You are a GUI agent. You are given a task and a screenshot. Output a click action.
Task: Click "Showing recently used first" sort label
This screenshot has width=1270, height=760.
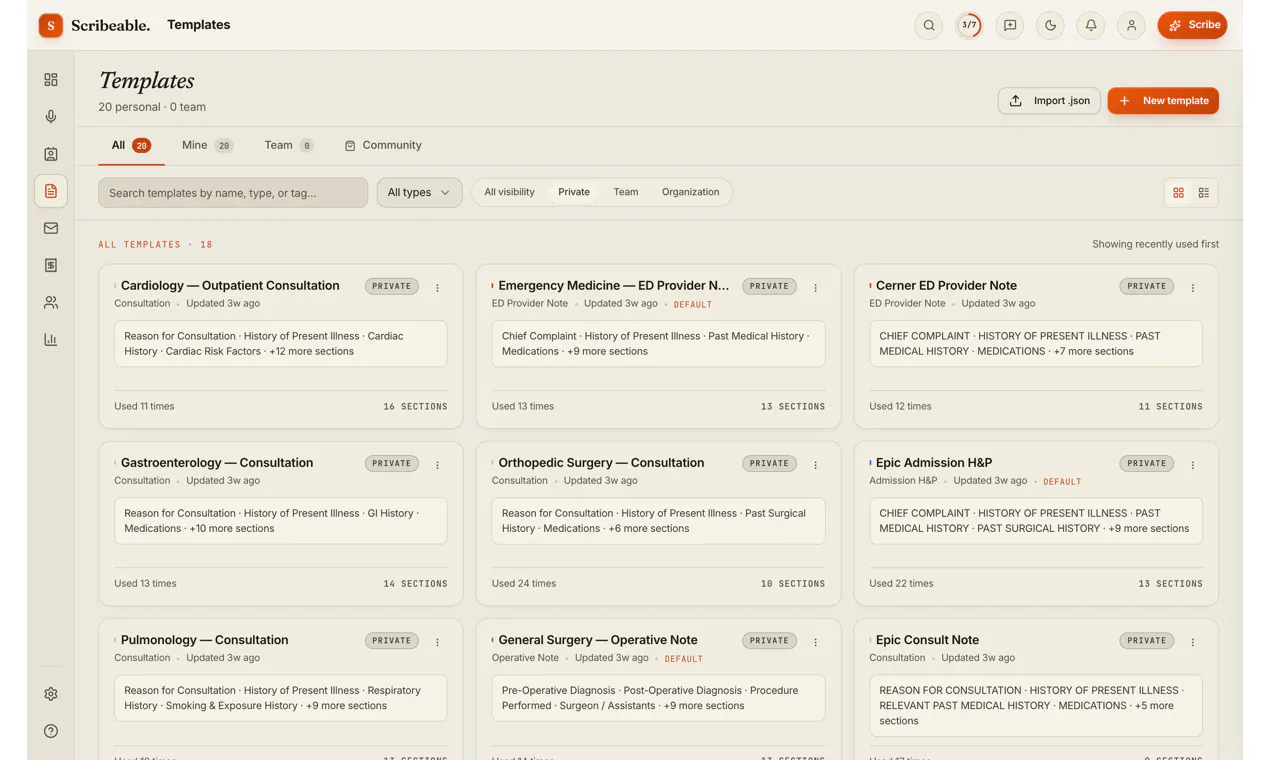coord(1155,244)
